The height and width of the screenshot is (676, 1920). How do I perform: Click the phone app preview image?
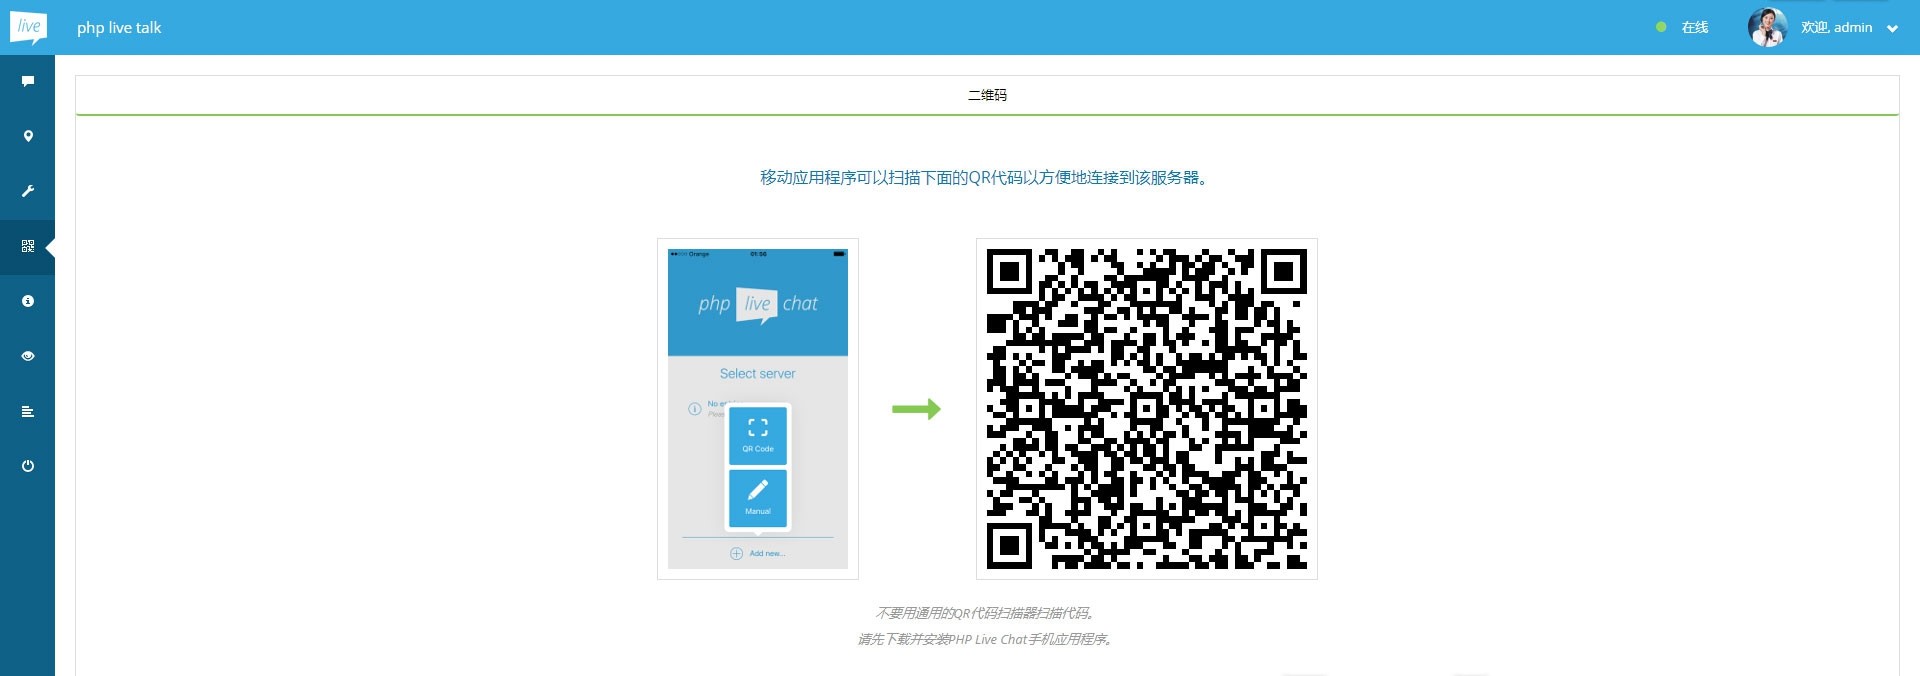coord(757,409)
